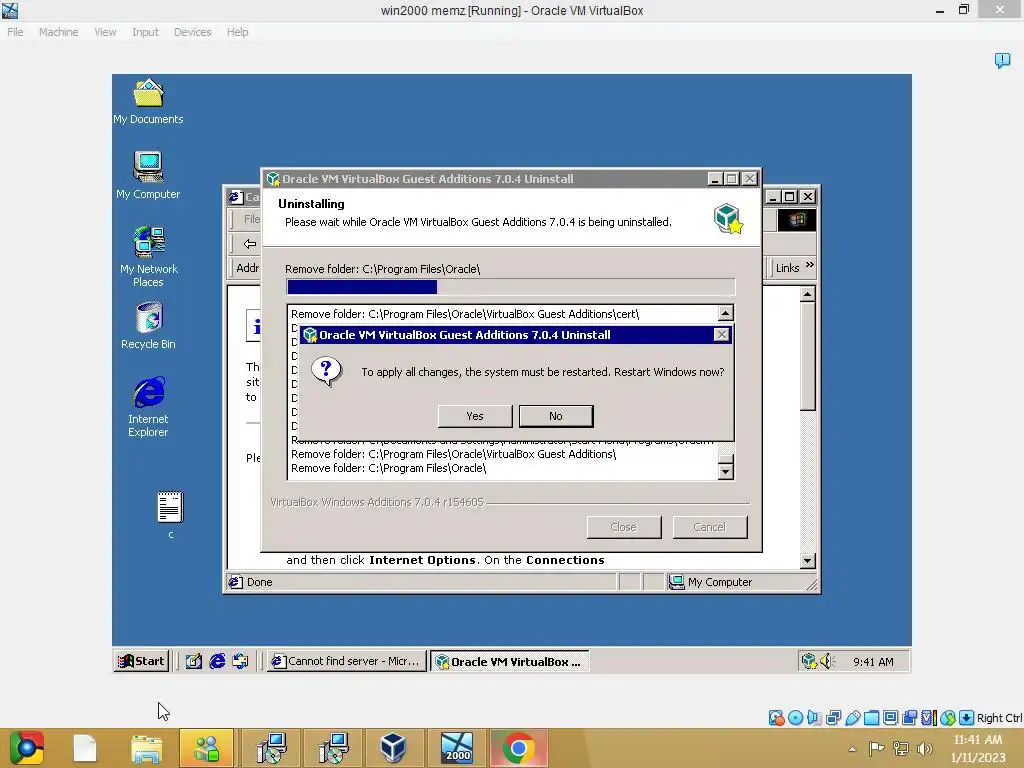This screenshot has height=768, width=1024.
Task: Switch to Oracle VM VirtualBox taskbar button
Action: click(509, 661)
